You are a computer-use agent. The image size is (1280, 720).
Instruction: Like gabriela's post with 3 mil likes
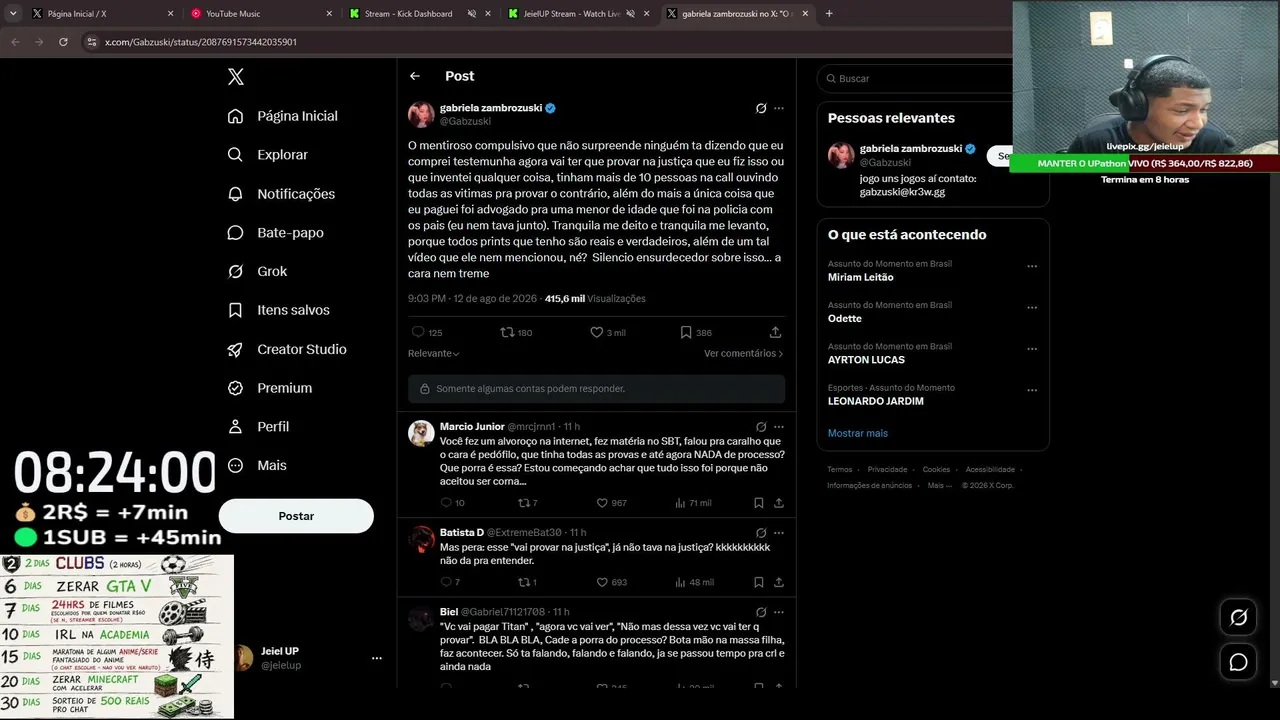pos(597,332)
